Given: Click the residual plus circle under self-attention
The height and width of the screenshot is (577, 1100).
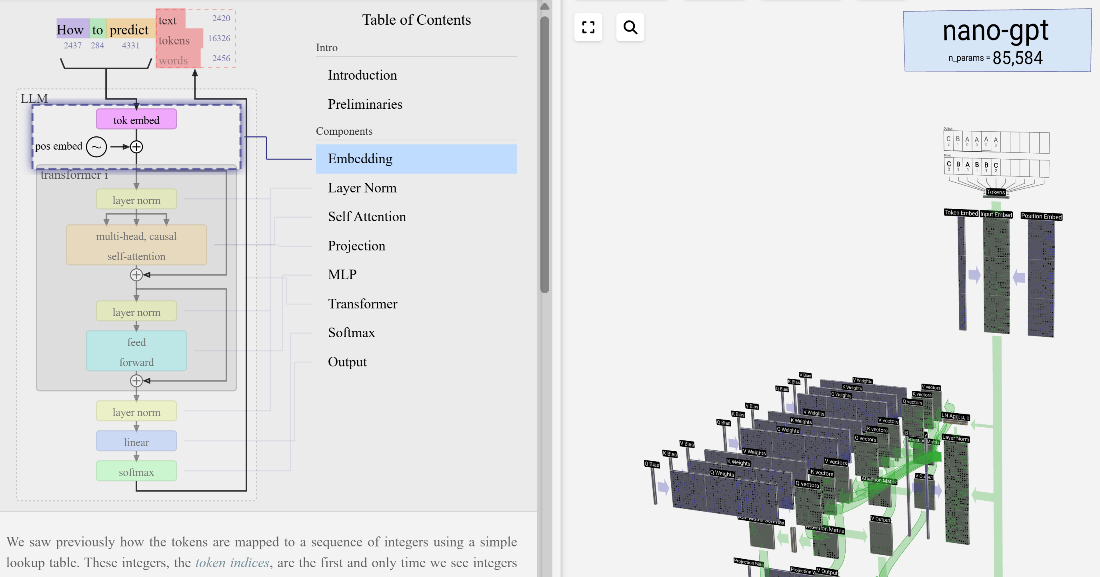Looking at the screenshot, I should click(x=136, y=274).
